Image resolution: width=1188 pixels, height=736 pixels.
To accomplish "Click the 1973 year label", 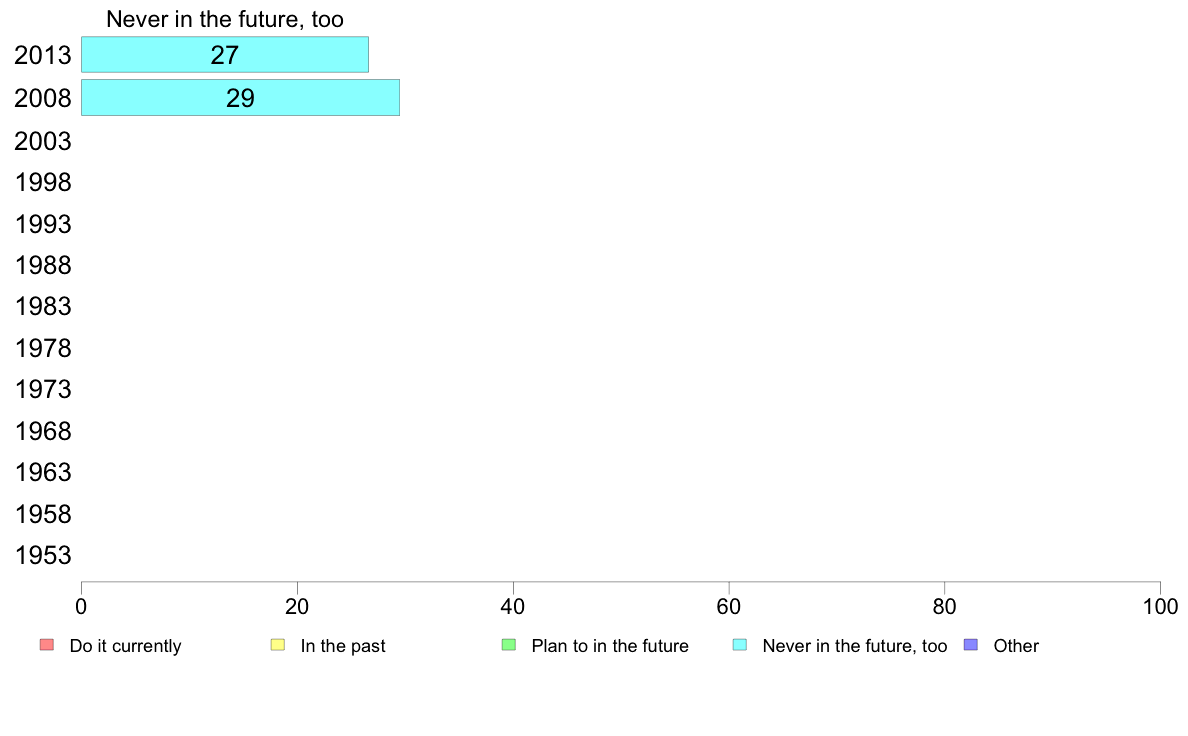I will [43, 390].
